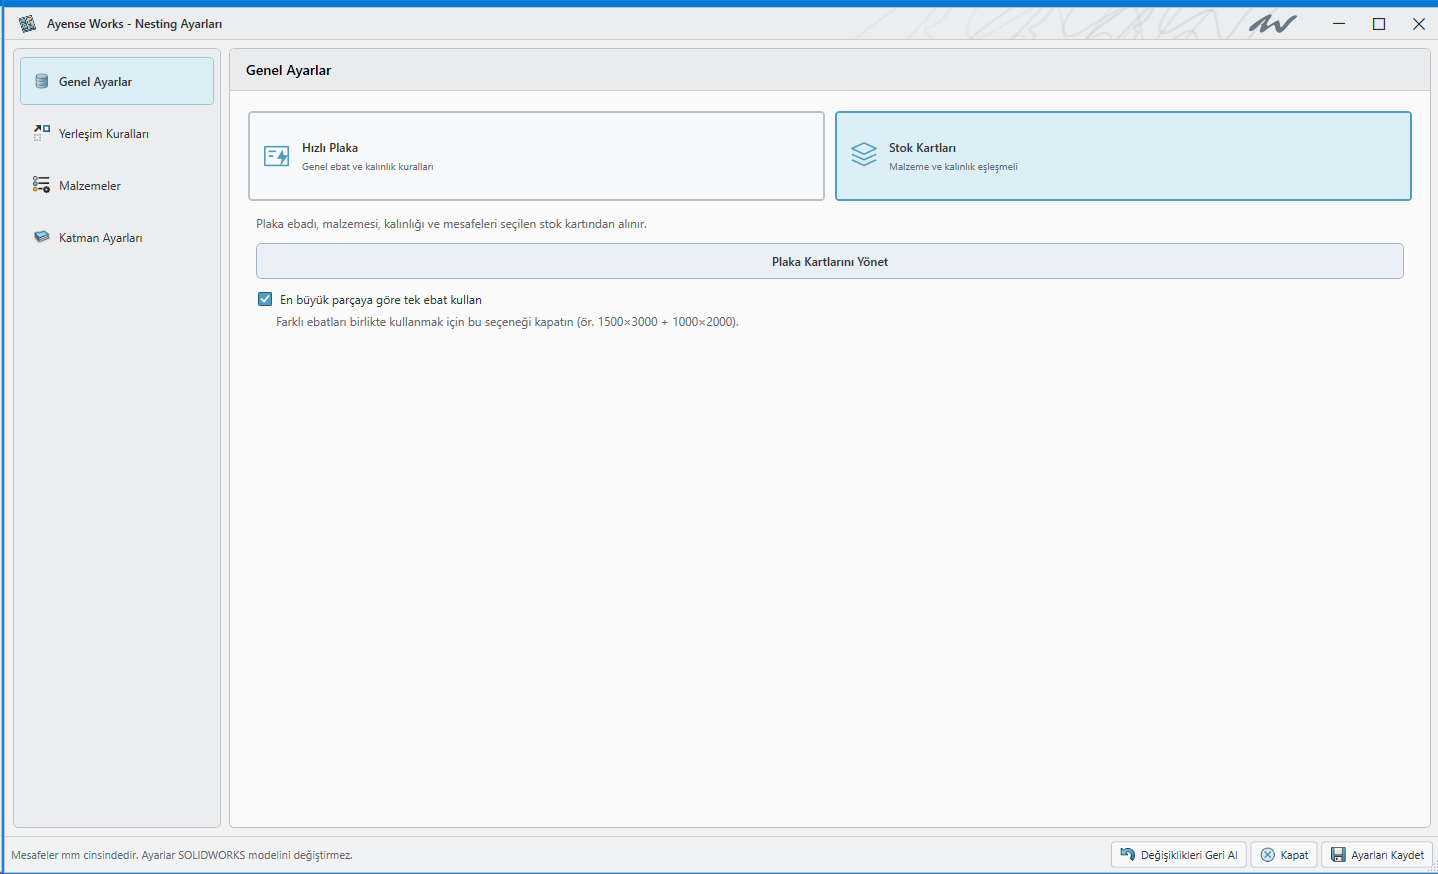Image resolution: width=1438 pixels, height=874 pixels.
Task: Click the undo arrow icon on Değişiklikleri Geri Al
Action: 1128,854
